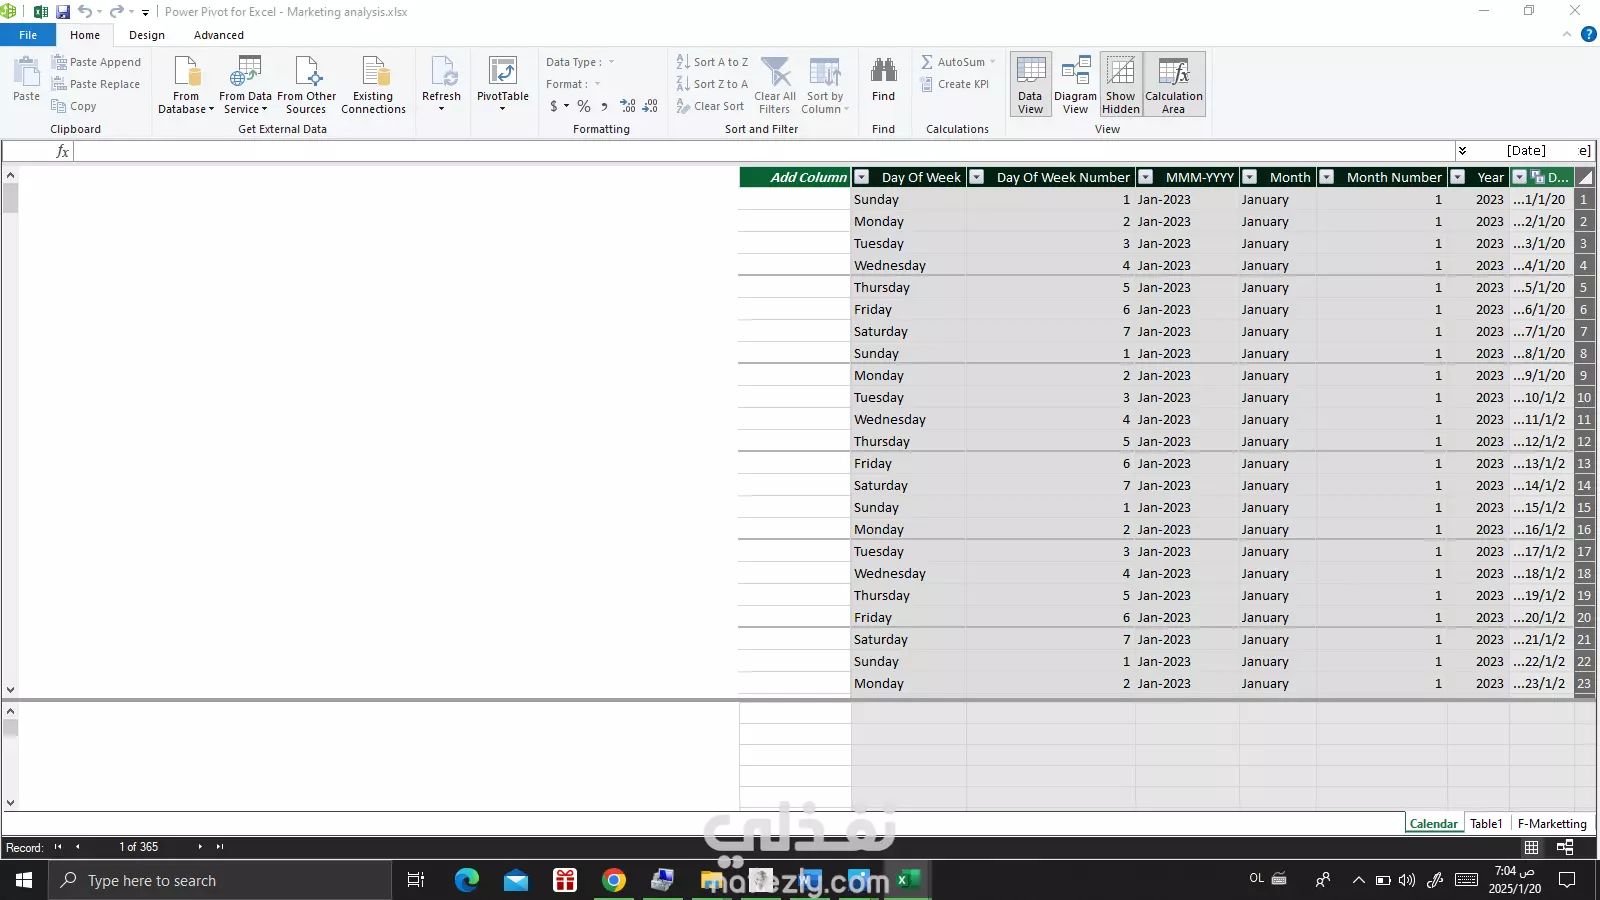Screen dimensions: 1600x900
Task: Click Paste Append in Clipboard group
Action: (x=96, y=62)
